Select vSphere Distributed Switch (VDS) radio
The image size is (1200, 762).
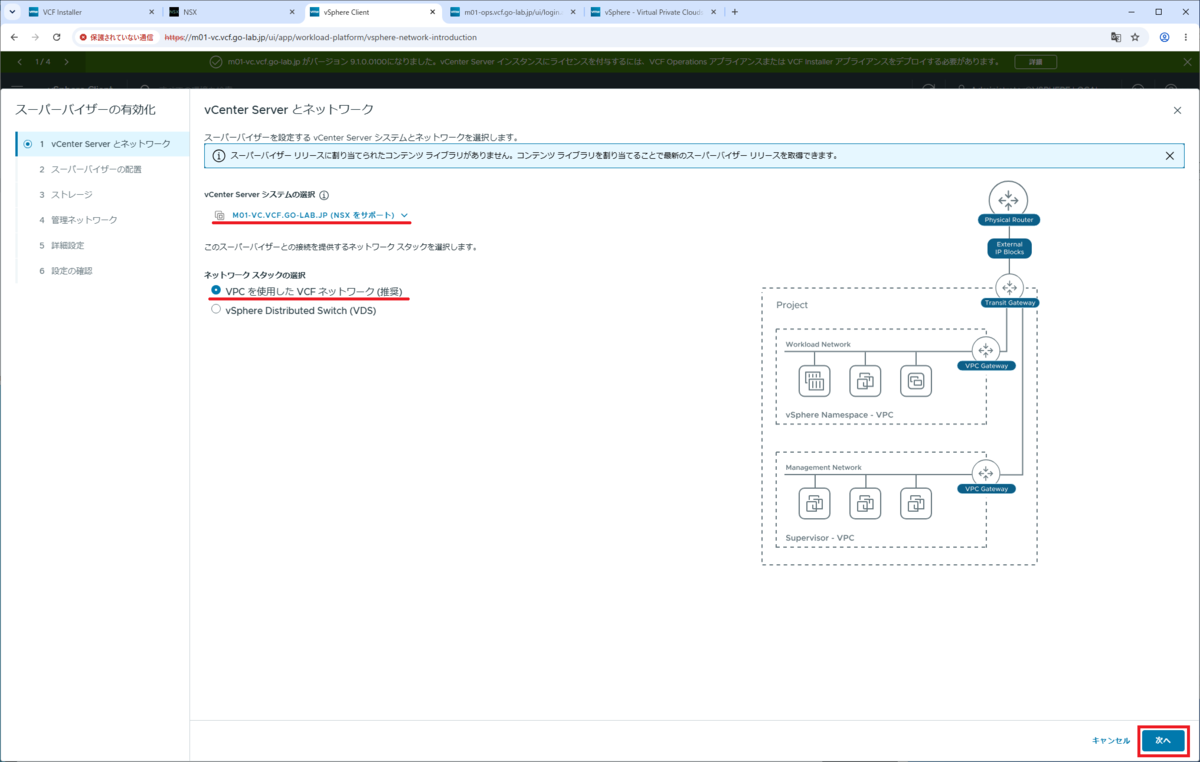pos(216,310)
